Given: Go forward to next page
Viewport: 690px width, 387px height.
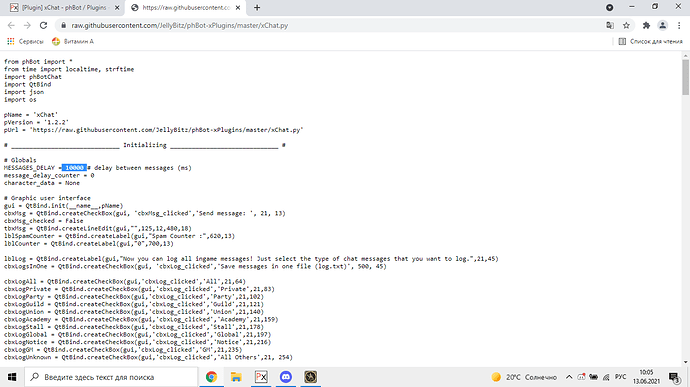Looking at the screenshot, I should [x=27, y=26].
